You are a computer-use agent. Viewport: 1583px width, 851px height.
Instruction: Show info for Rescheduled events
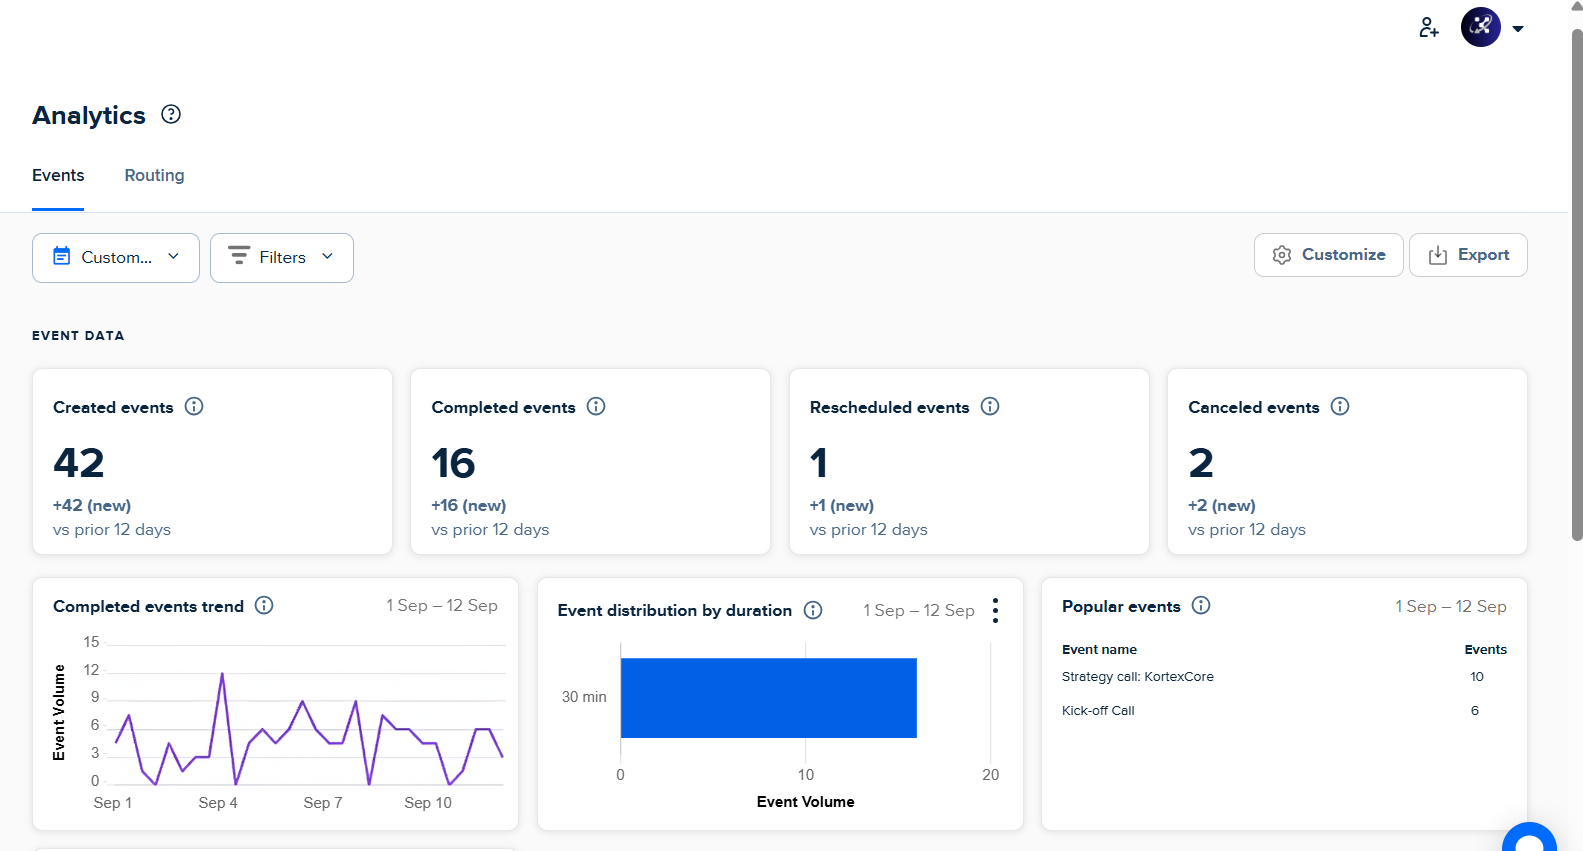[x=990, y=406]
